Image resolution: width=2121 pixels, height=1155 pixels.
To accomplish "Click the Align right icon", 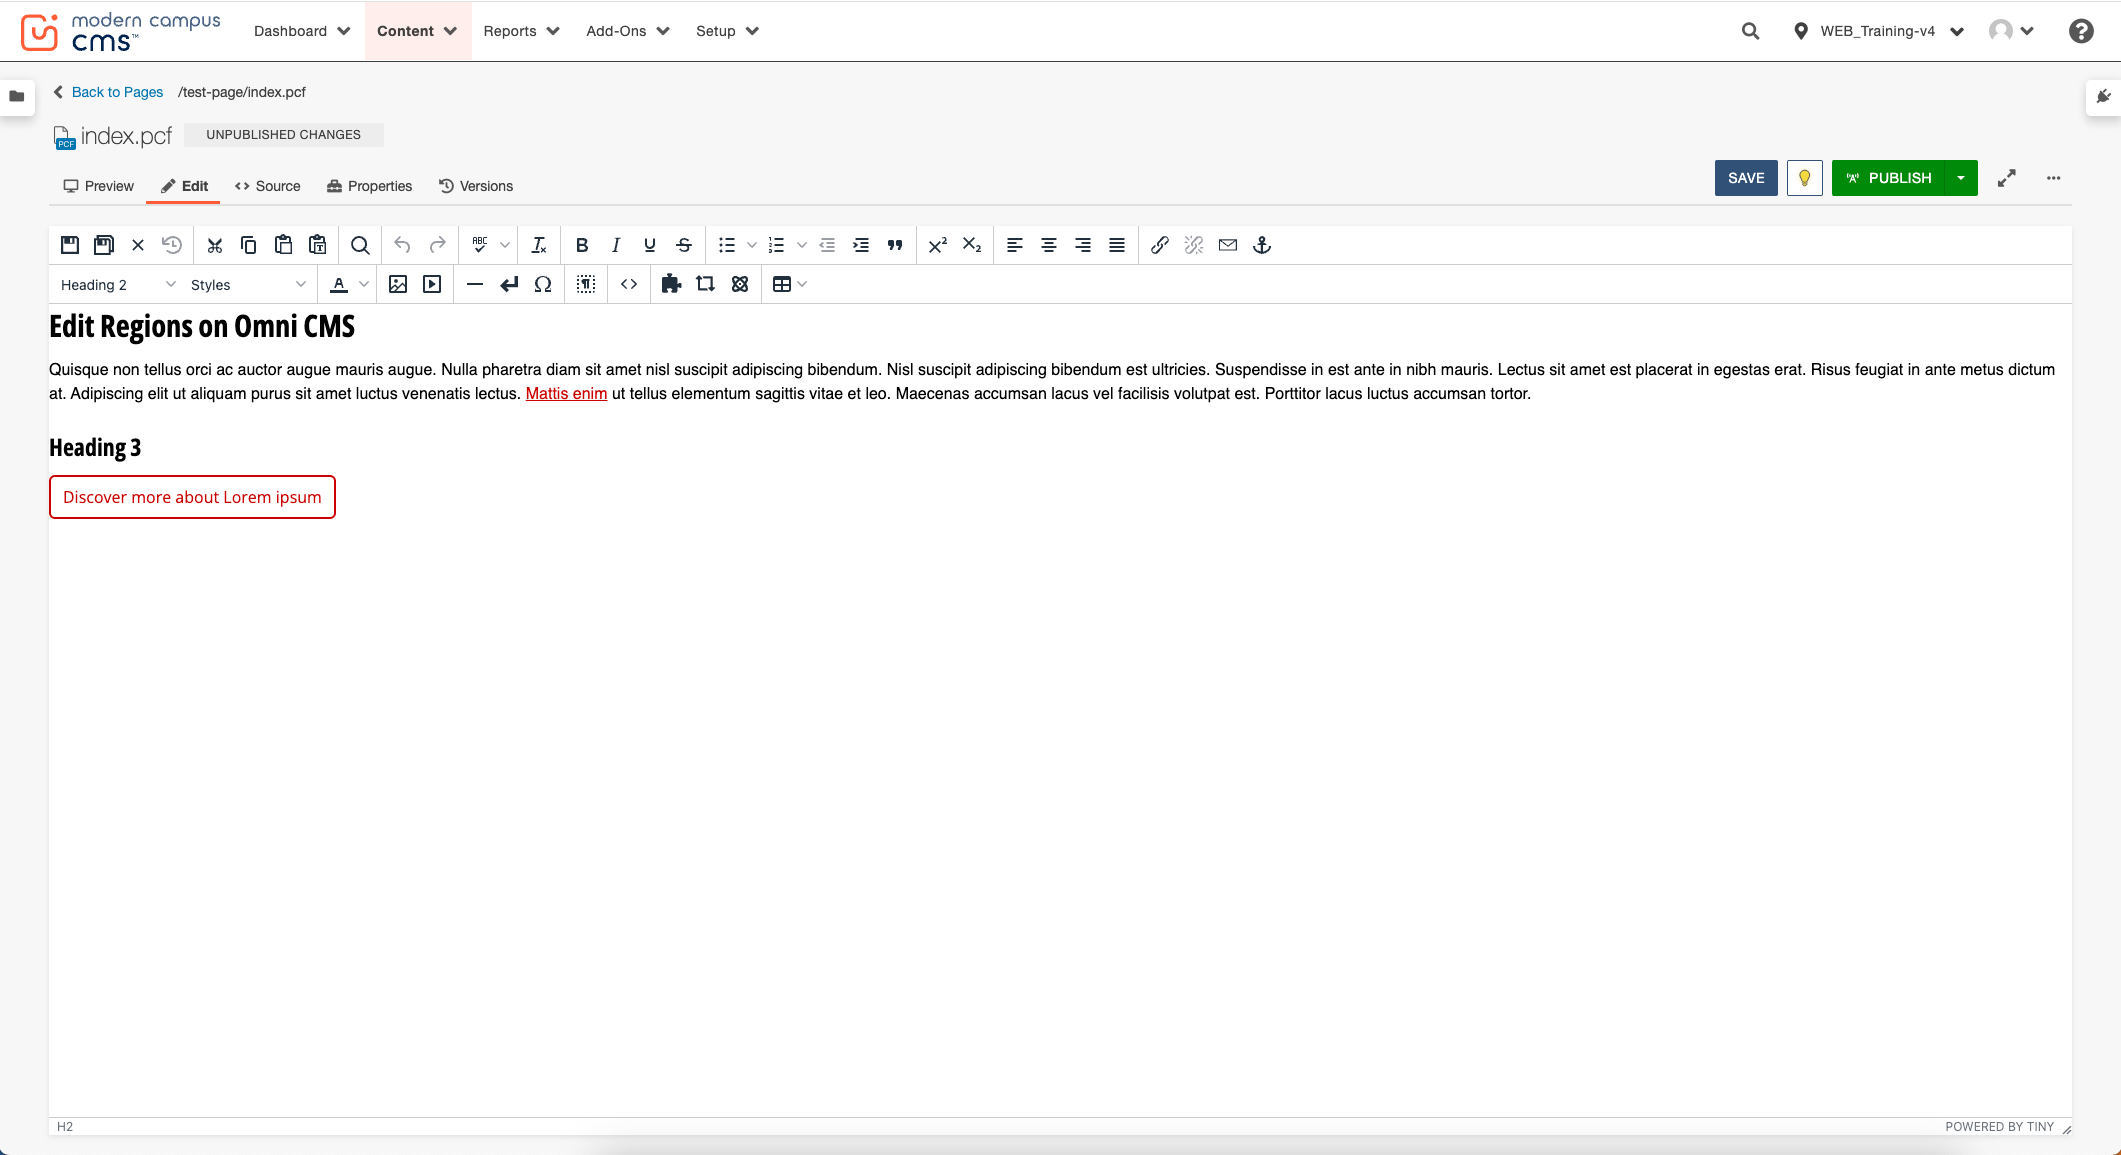I will (1083, 245).
